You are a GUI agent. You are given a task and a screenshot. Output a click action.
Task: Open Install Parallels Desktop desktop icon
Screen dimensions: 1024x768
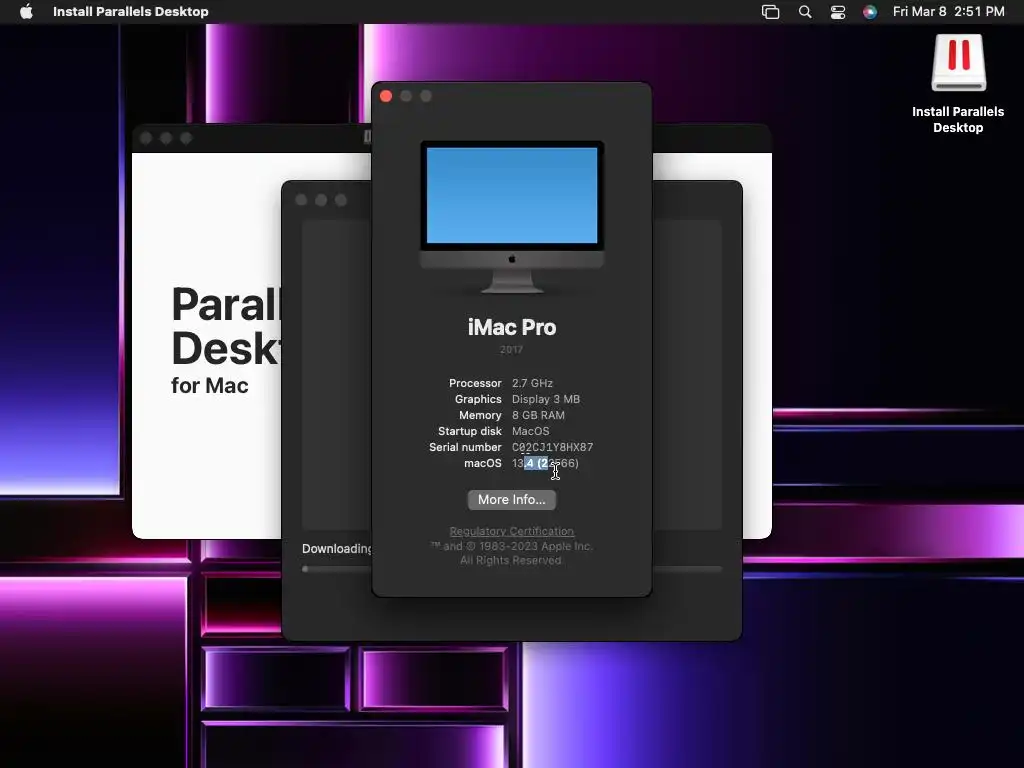(x=958, y=63)
